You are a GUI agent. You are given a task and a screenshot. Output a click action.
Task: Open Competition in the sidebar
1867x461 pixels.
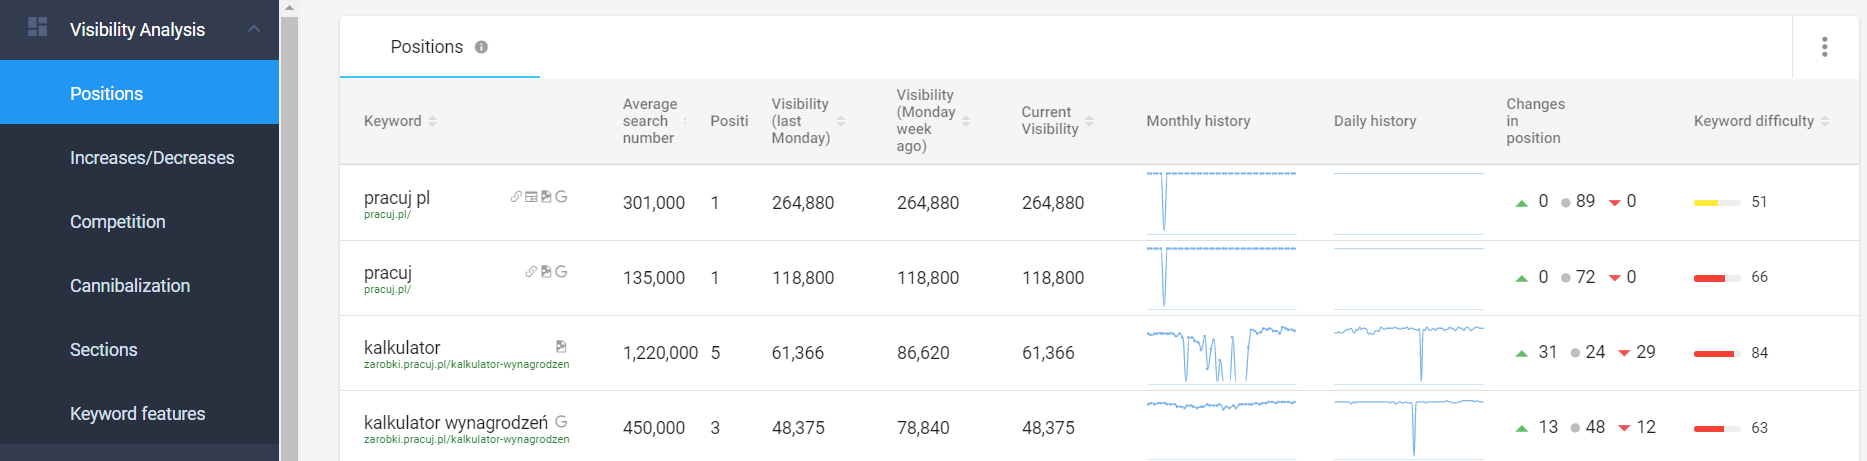139,221
